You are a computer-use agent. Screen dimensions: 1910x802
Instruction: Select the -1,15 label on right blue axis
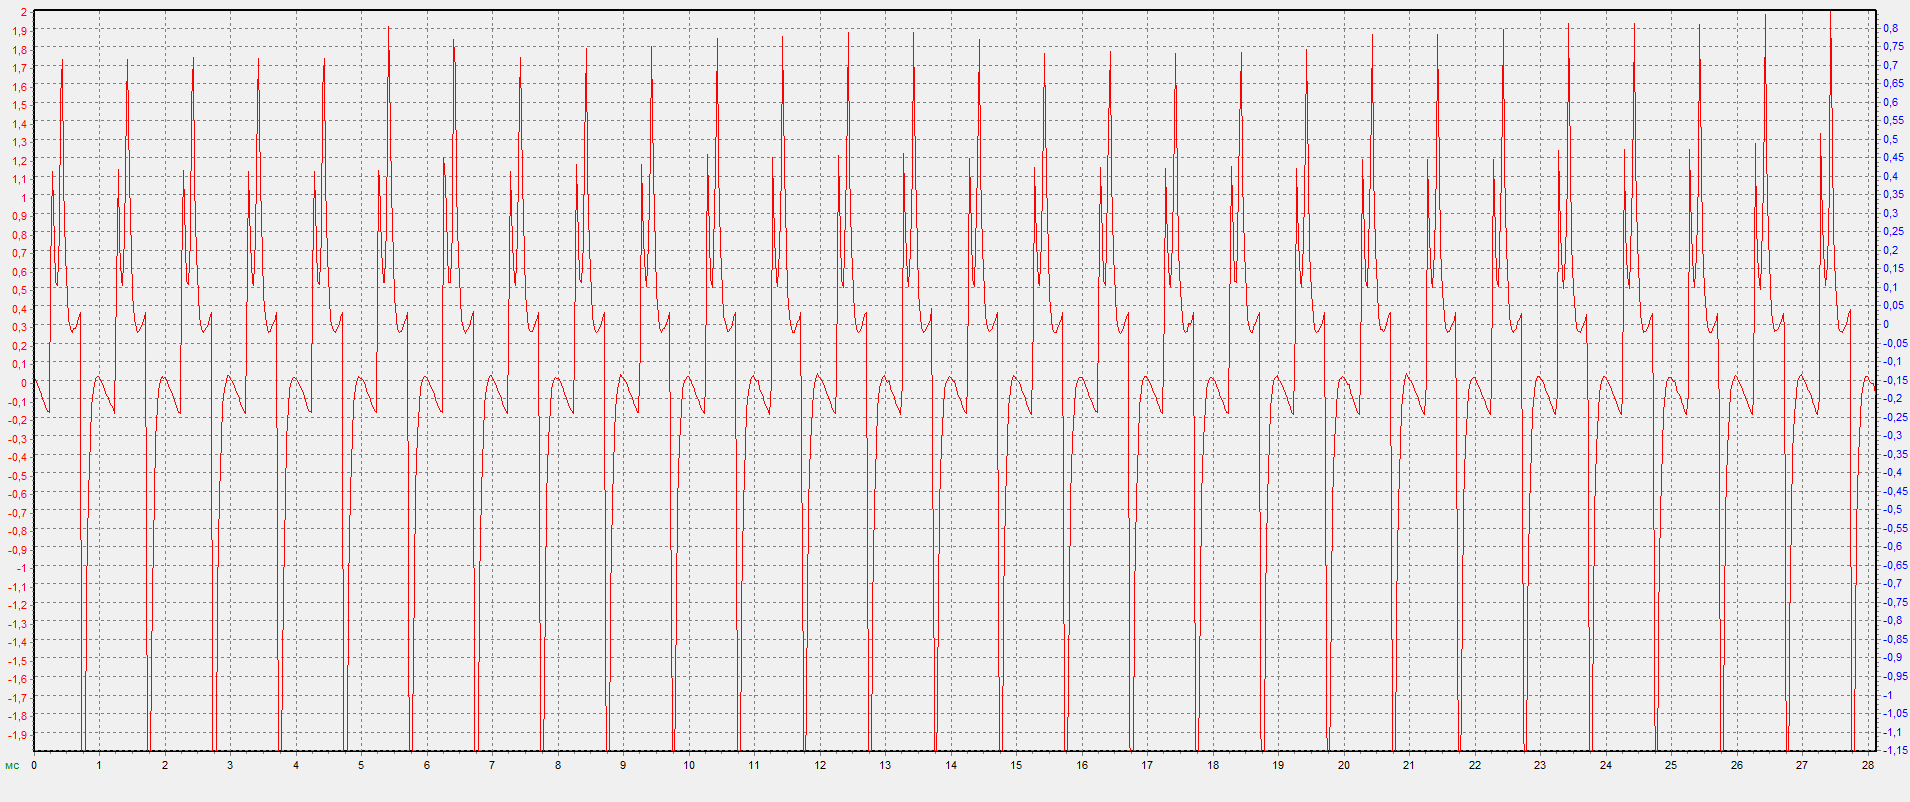[1895, 750]
